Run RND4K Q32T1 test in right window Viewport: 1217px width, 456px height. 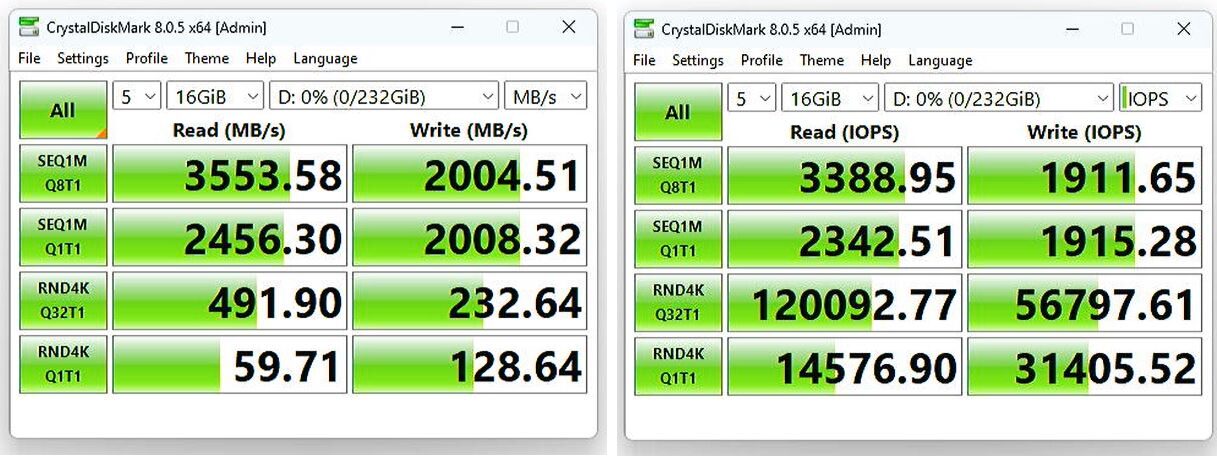click(678, 302)
